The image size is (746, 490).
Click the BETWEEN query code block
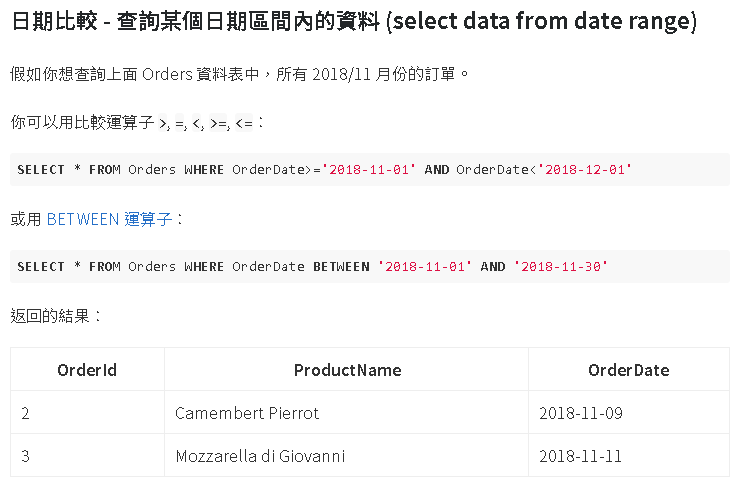tap(370, 266)
